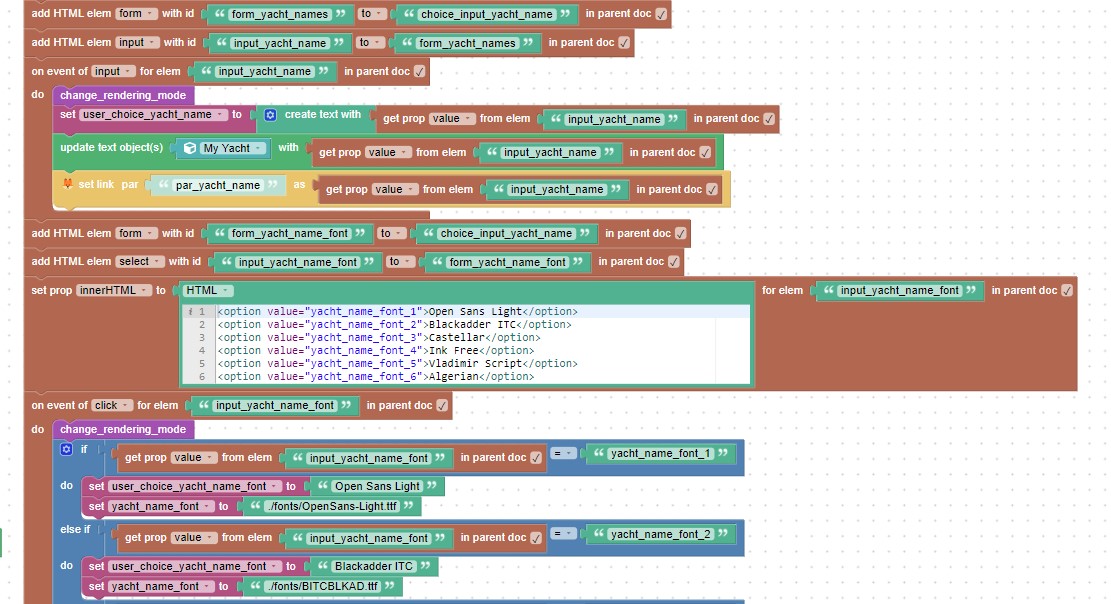This screenshot has width=1111, height=604.
Task: Open 'value' dropdown in set link par row
Action: [x=395, y=189]
